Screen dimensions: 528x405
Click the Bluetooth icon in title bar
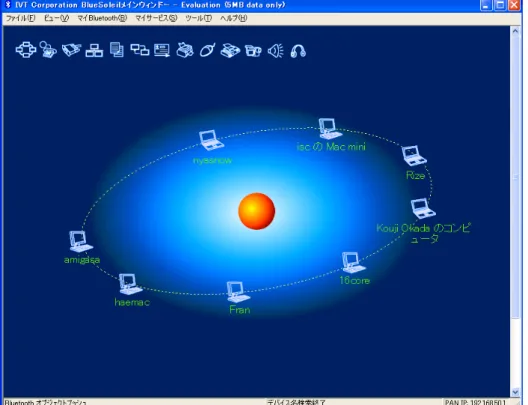(8, 5)
